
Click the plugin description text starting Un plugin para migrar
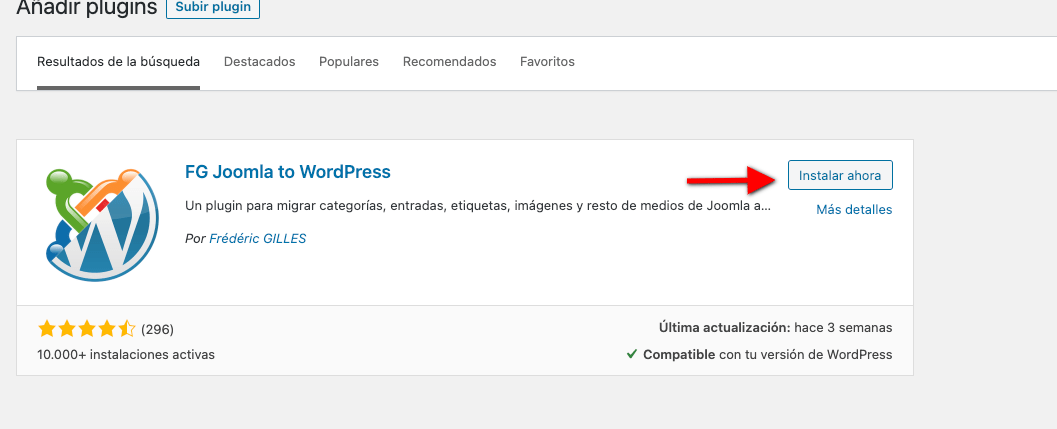477,206
